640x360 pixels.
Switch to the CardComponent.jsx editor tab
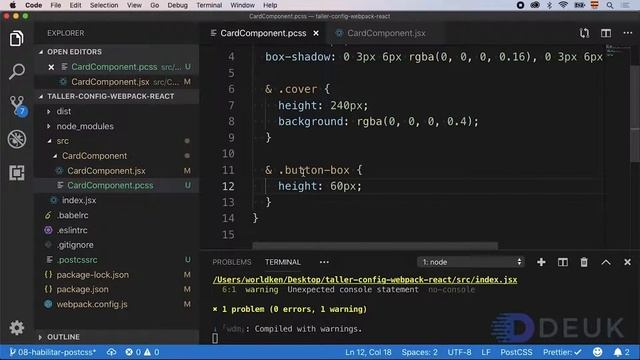(386, 33)
